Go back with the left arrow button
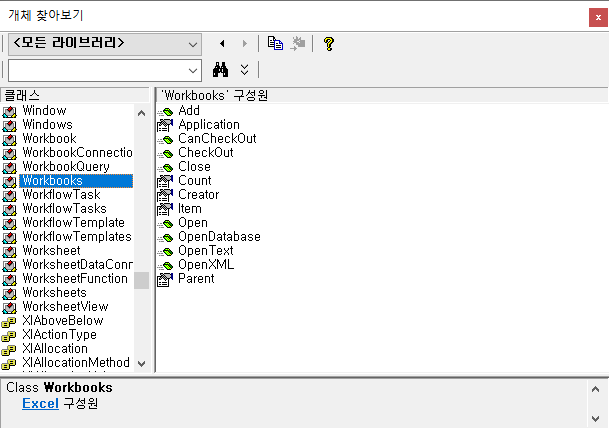 (x=222, y=43)
